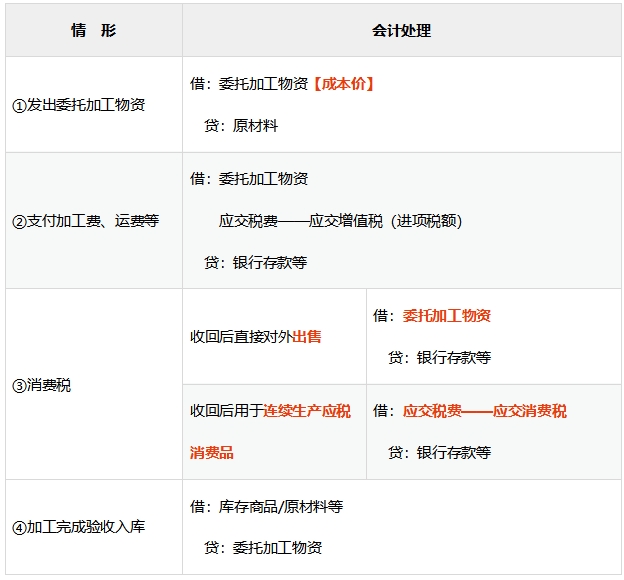
Task: Click the ④加工完成验收入库 row label
Action: [x=78, y=526]
